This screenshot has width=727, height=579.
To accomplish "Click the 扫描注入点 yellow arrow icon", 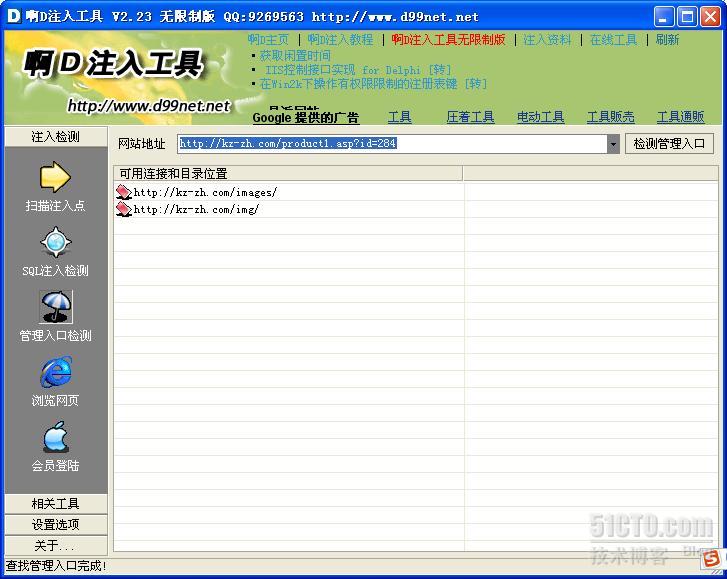I will [55, 177].
